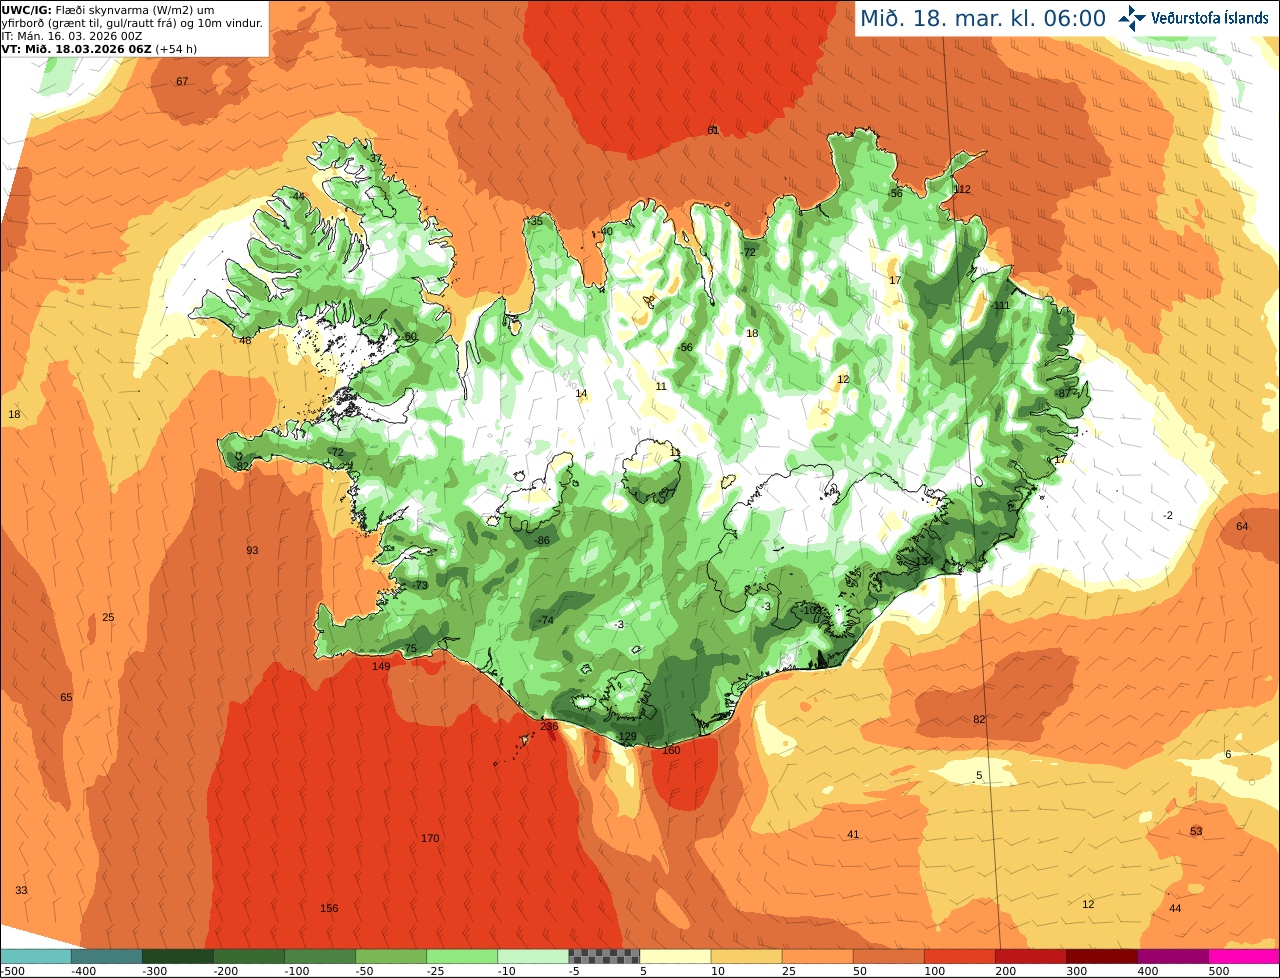
Task: Click the map value 65 at the left edge
Action: [x=66, y=697]
